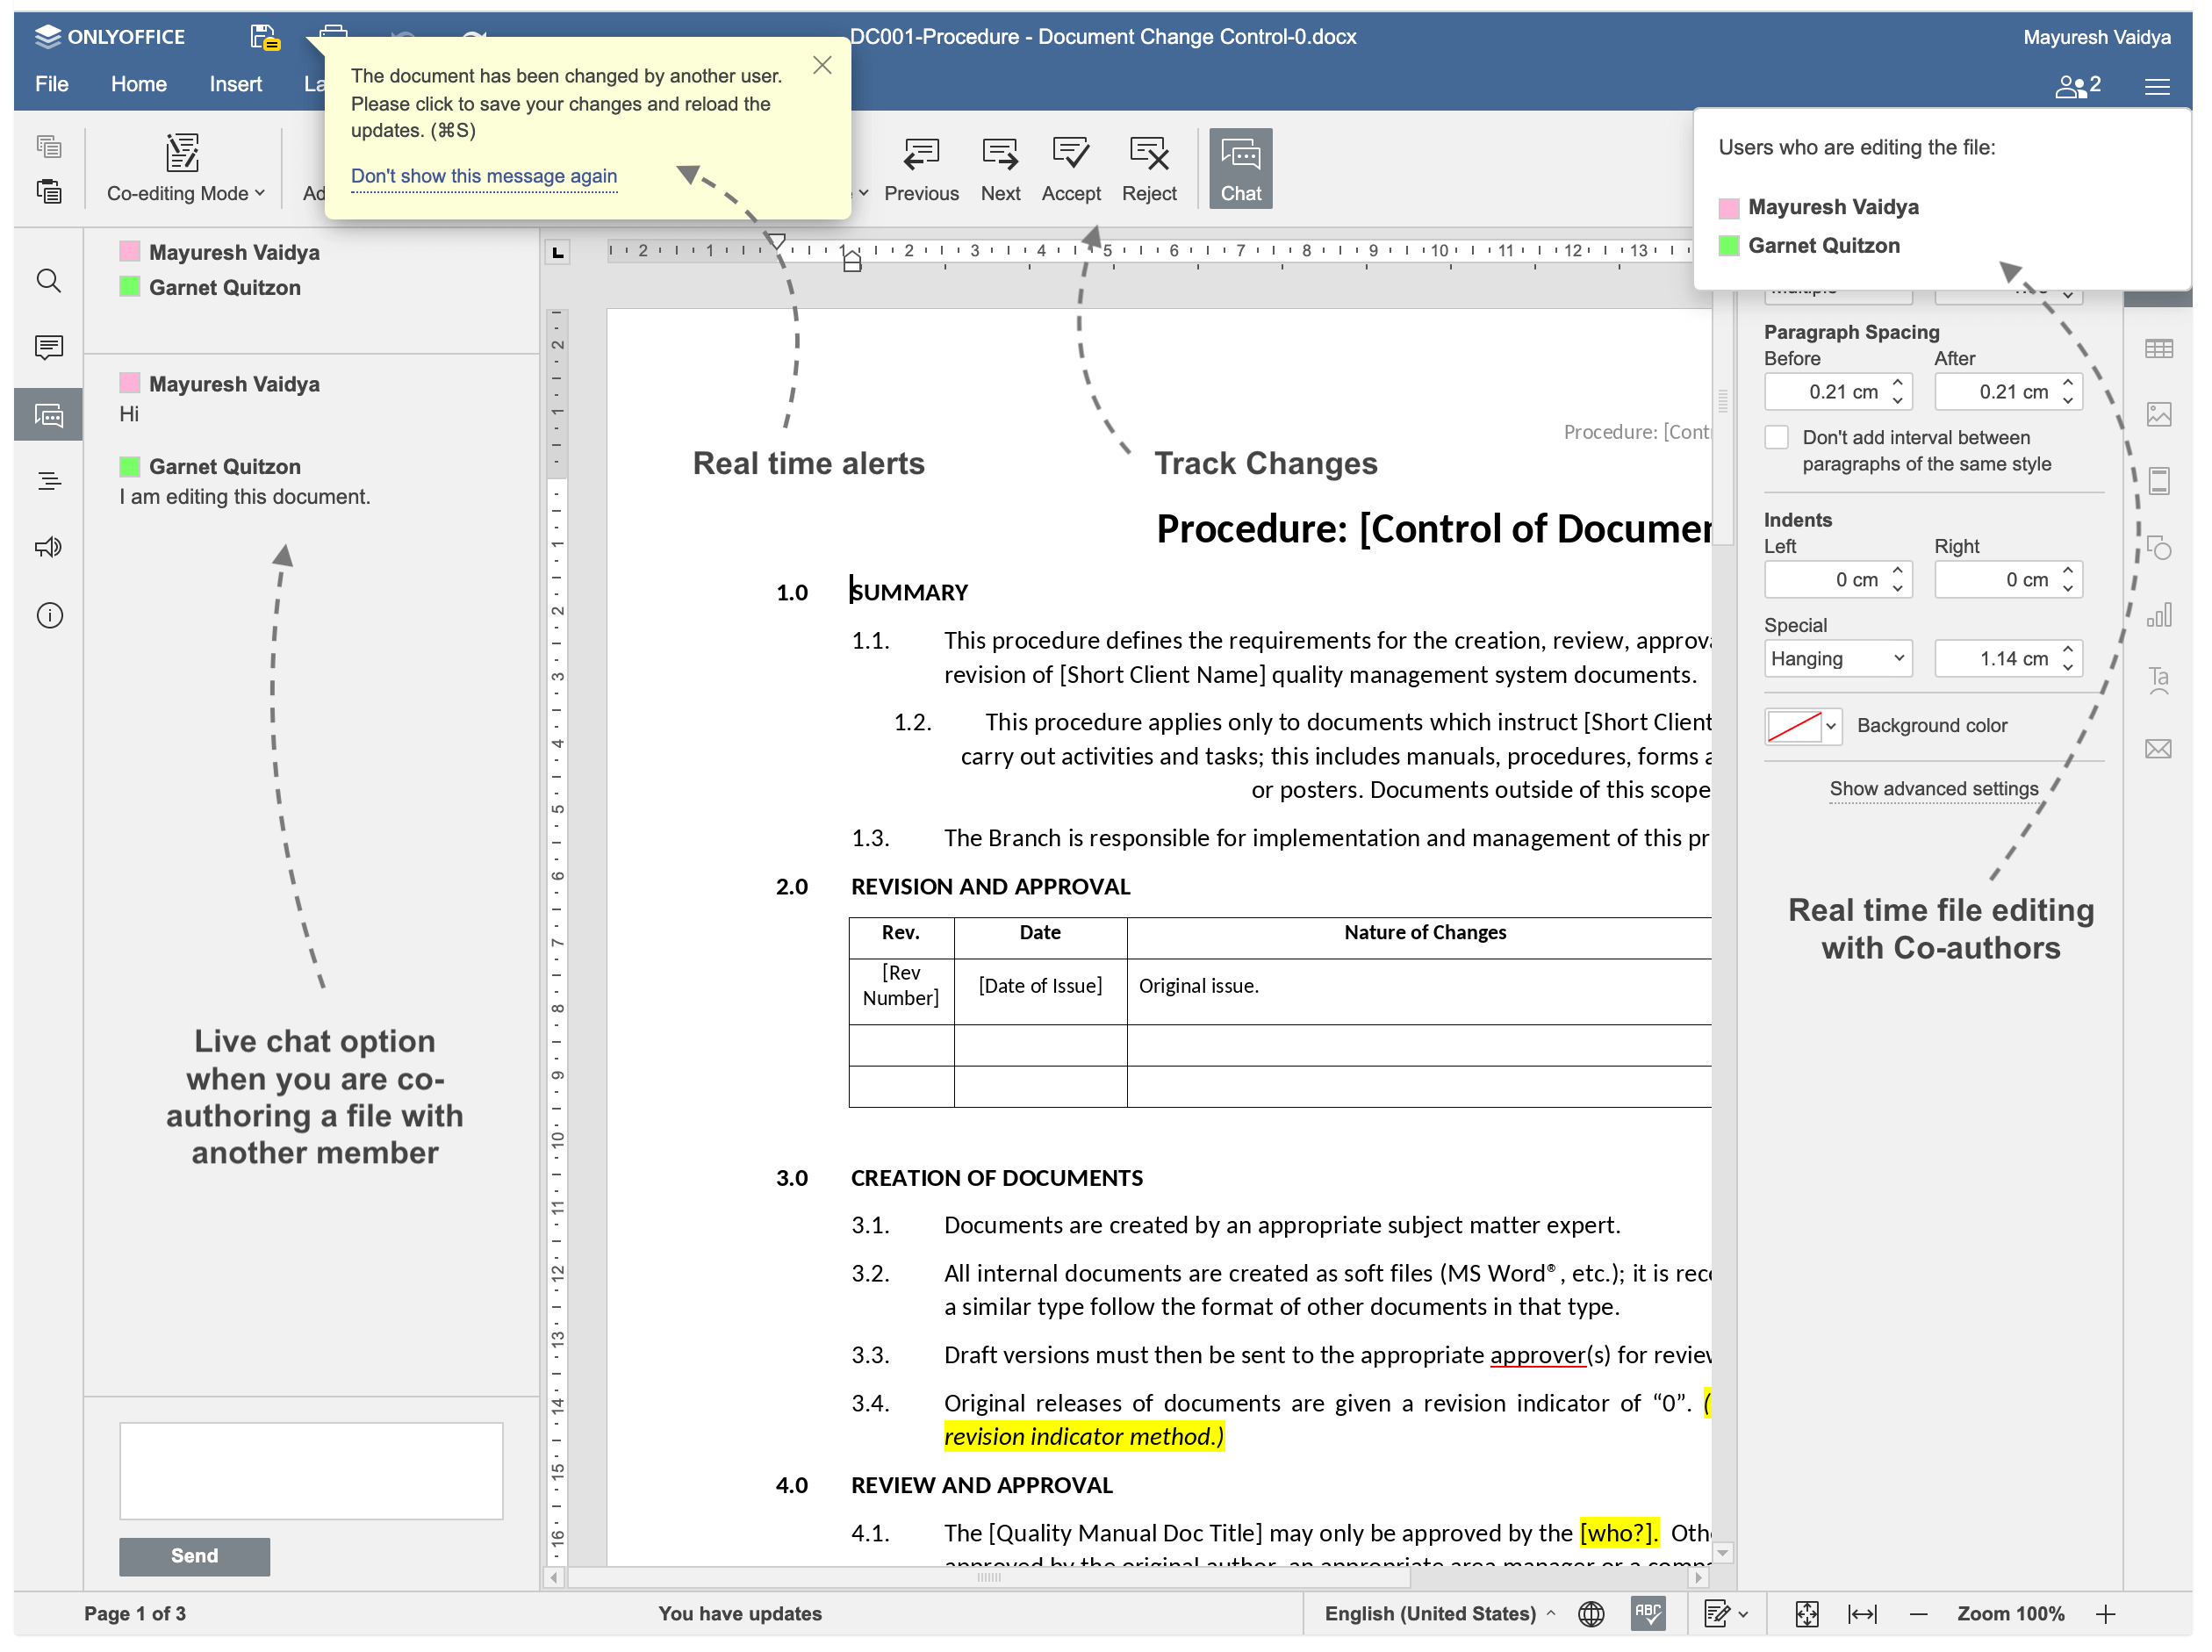
Task: Click Garnet Quitzon in editing users popup
Action: click(x=1823, y=246)
